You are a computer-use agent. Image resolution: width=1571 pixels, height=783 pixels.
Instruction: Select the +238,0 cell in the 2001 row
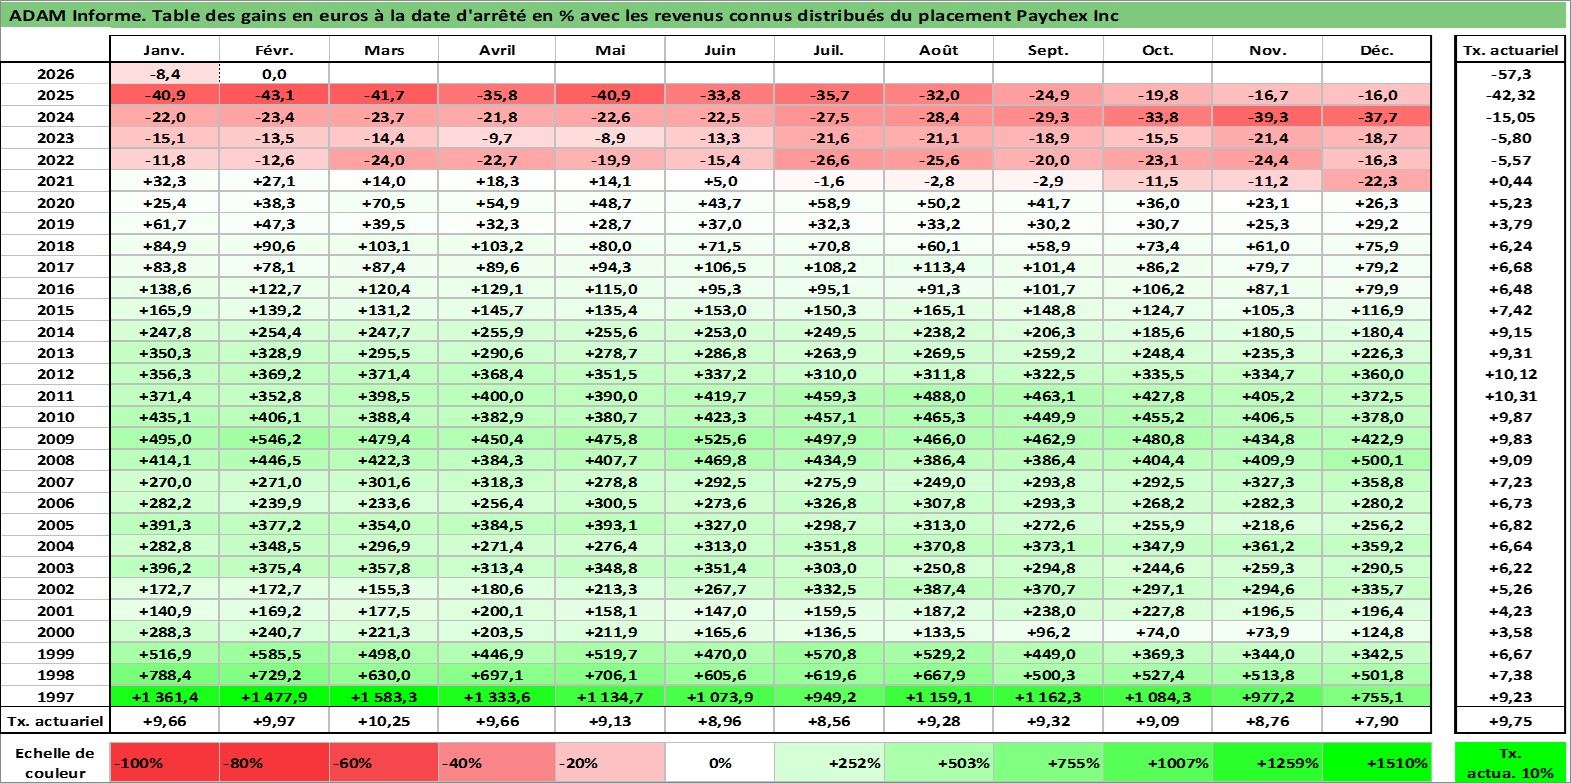pos(1048,611)
